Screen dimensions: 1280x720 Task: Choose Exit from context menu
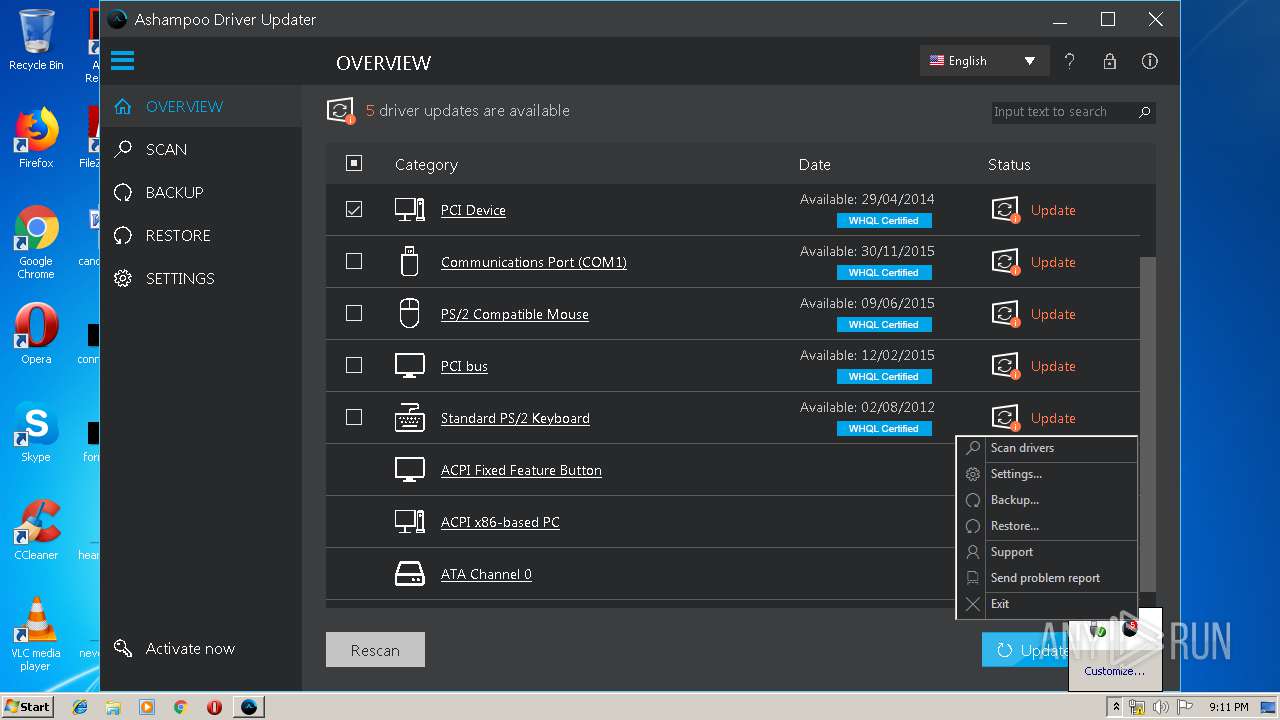(x=1047, y=604)
